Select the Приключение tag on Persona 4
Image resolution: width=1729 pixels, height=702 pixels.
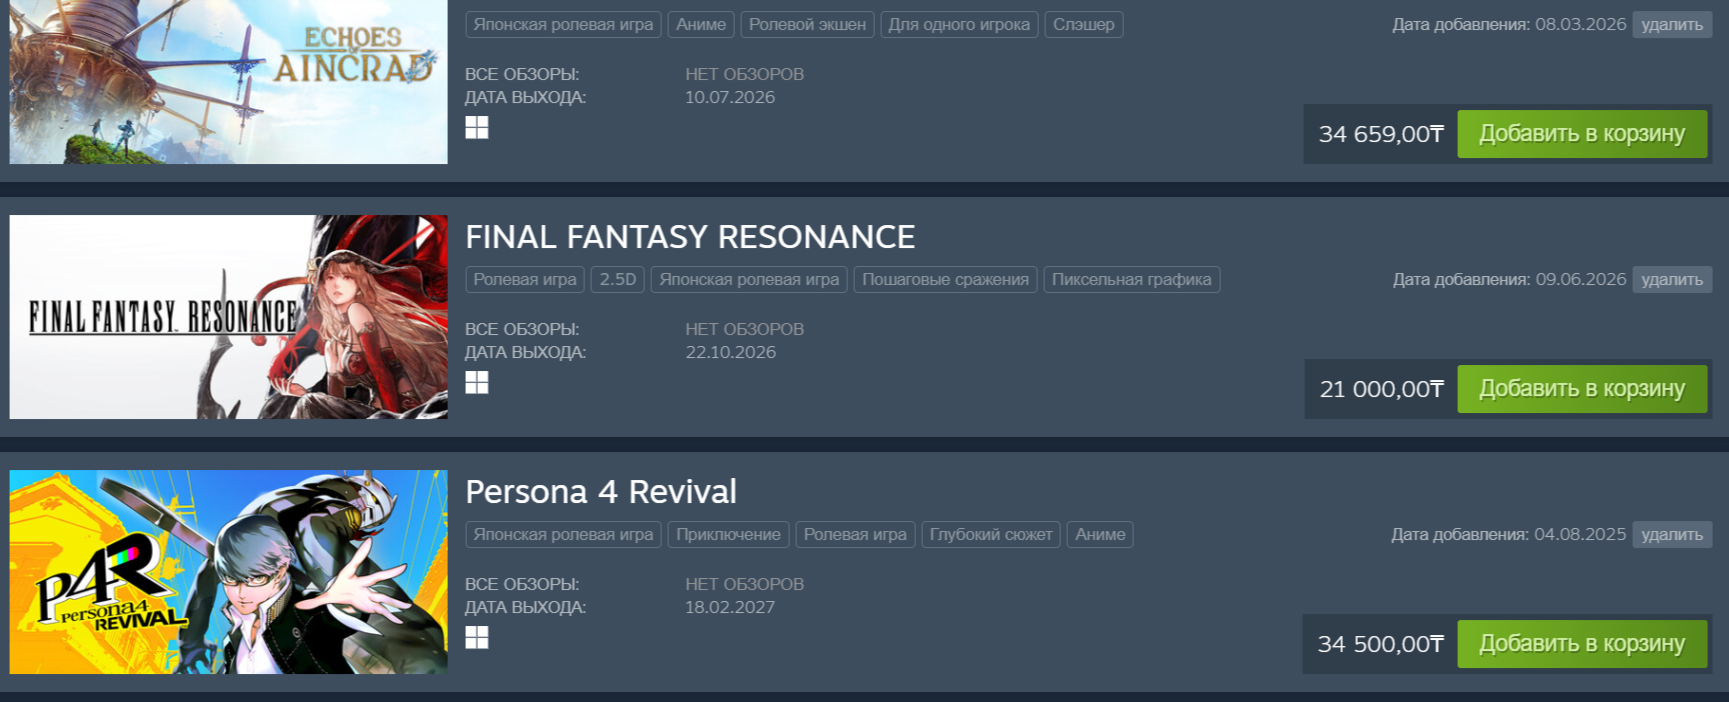coord(729,535)
